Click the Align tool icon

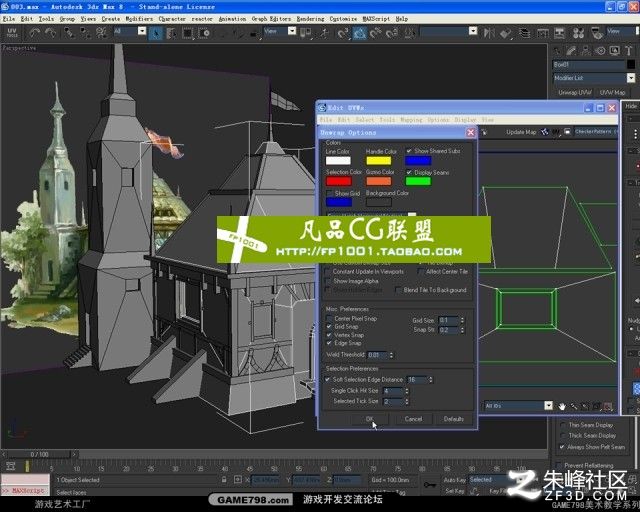(x=506, y=33)
